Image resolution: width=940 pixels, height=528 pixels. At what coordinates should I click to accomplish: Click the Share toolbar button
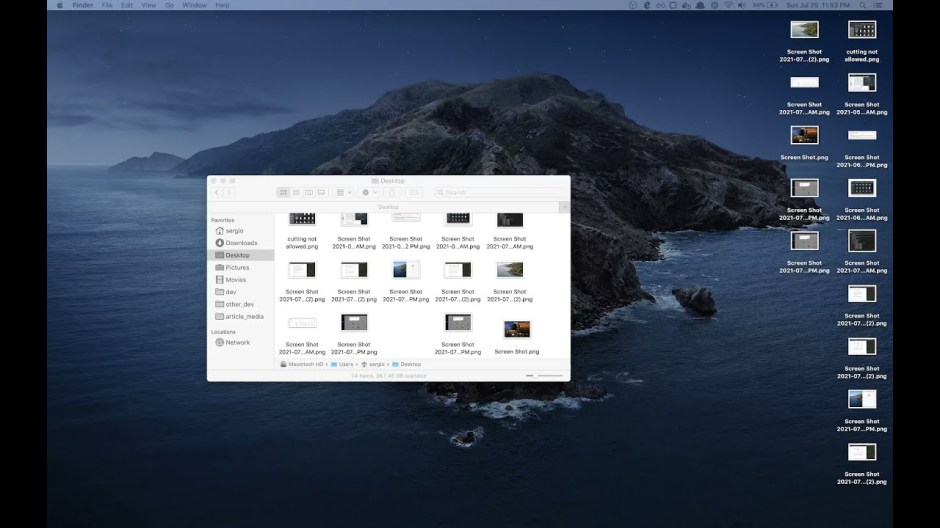392,192
